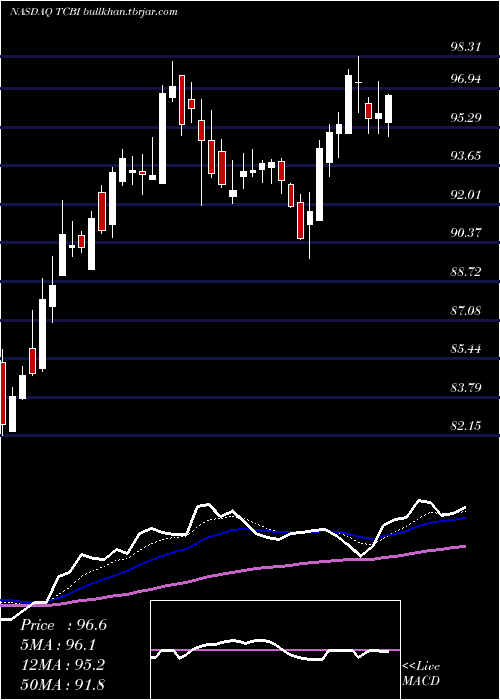Screen dimensions: 500x700
Task: Click the Price : 96.6 readout
Action: click(63, 625)
